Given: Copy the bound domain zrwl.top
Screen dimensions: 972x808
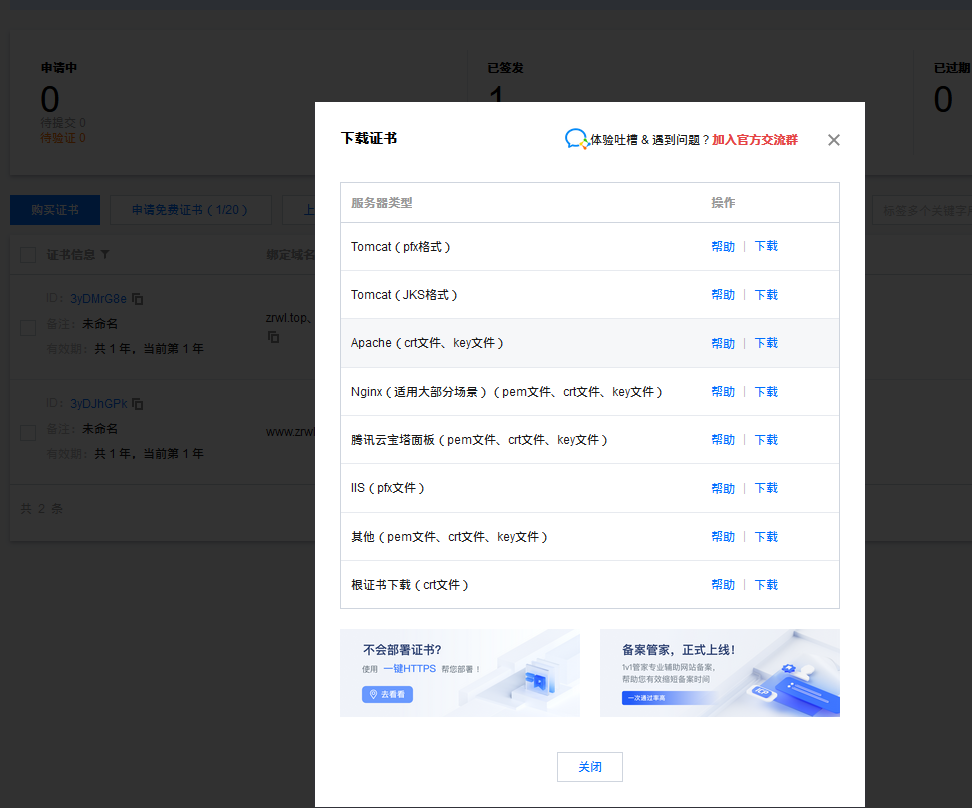Looking at the screenshot, I should coord(273,335).
